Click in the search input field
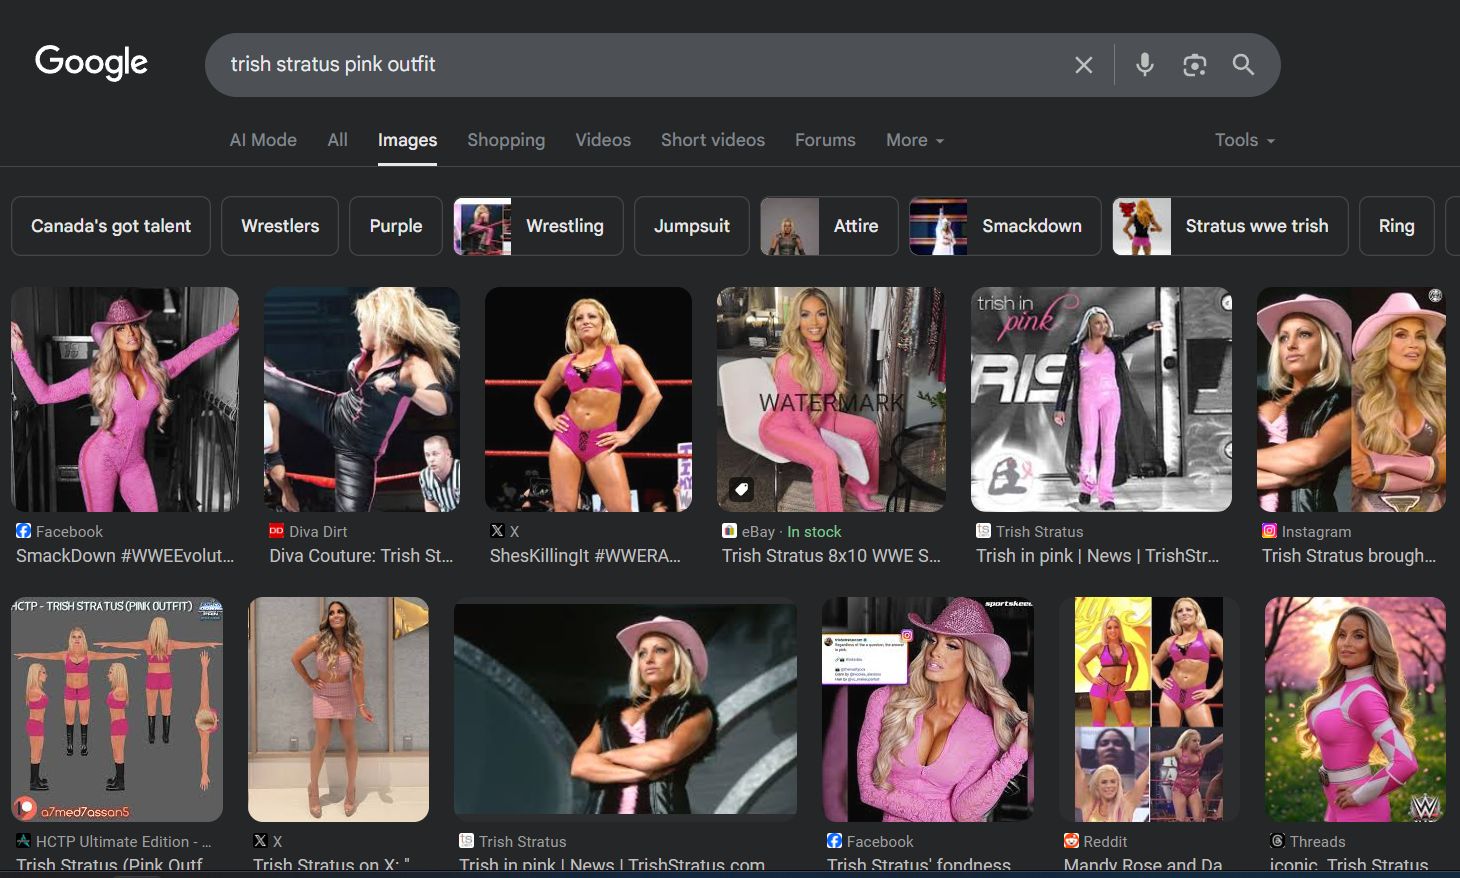Viewport: 1460px width, 878px height. point(640,65)
